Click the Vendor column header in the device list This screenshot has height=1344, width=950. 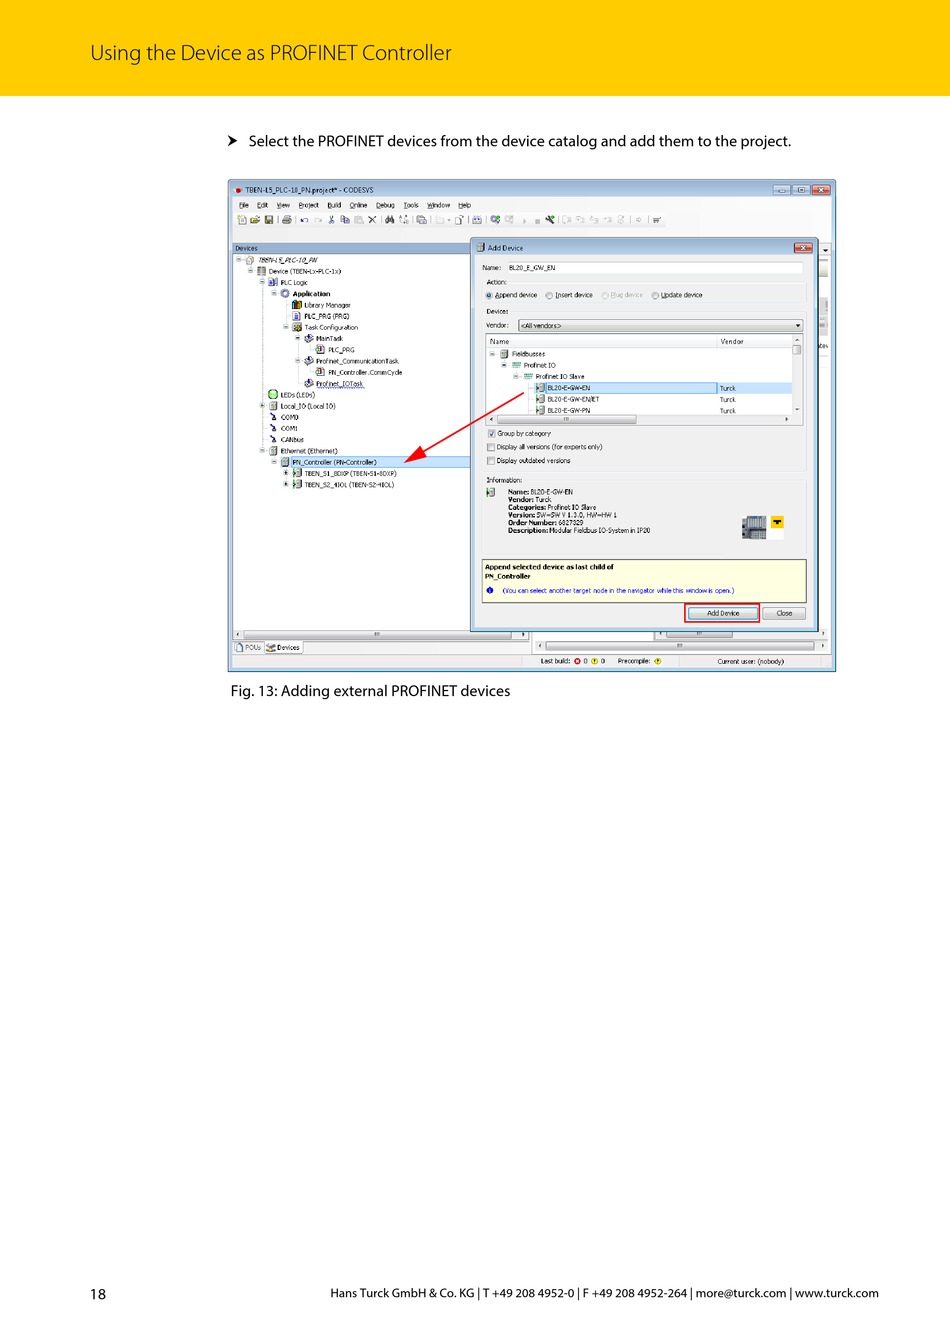point(755,342)
